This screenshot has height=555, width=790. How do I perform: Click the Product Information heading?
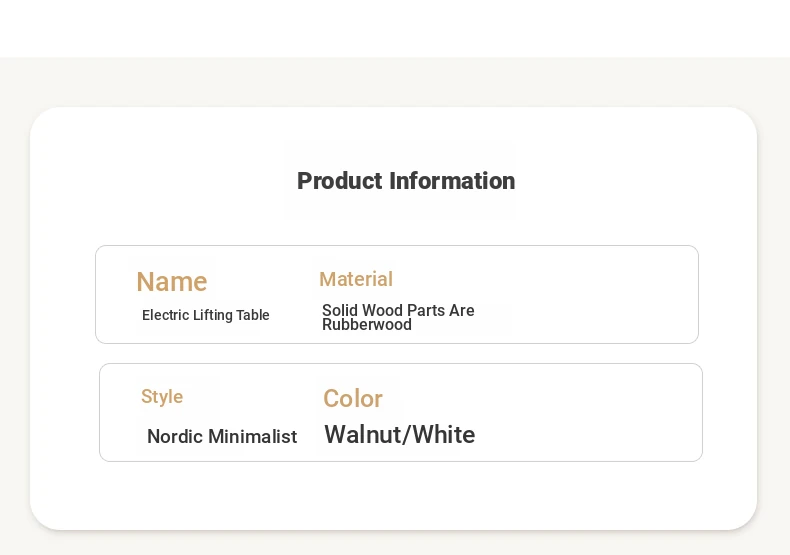point(406,181)
